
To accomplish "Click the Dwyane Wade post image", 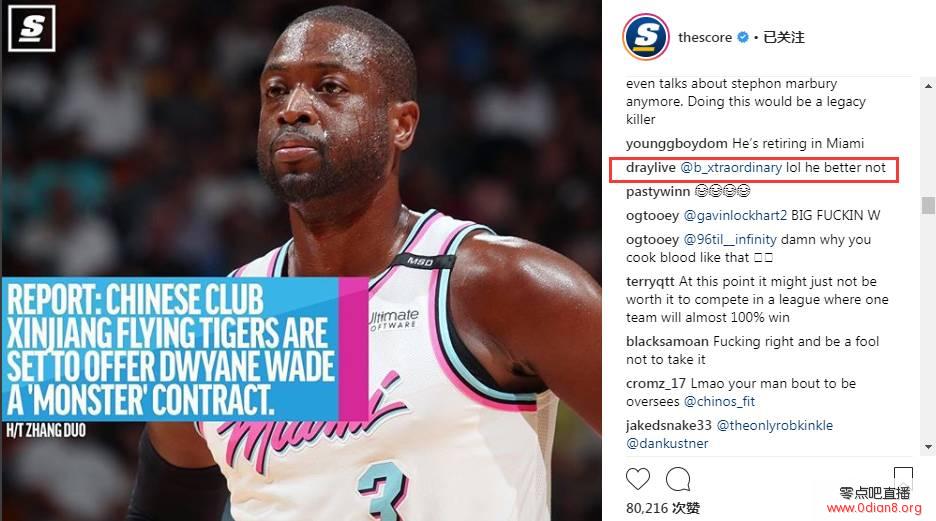I will tap(301, 260).
